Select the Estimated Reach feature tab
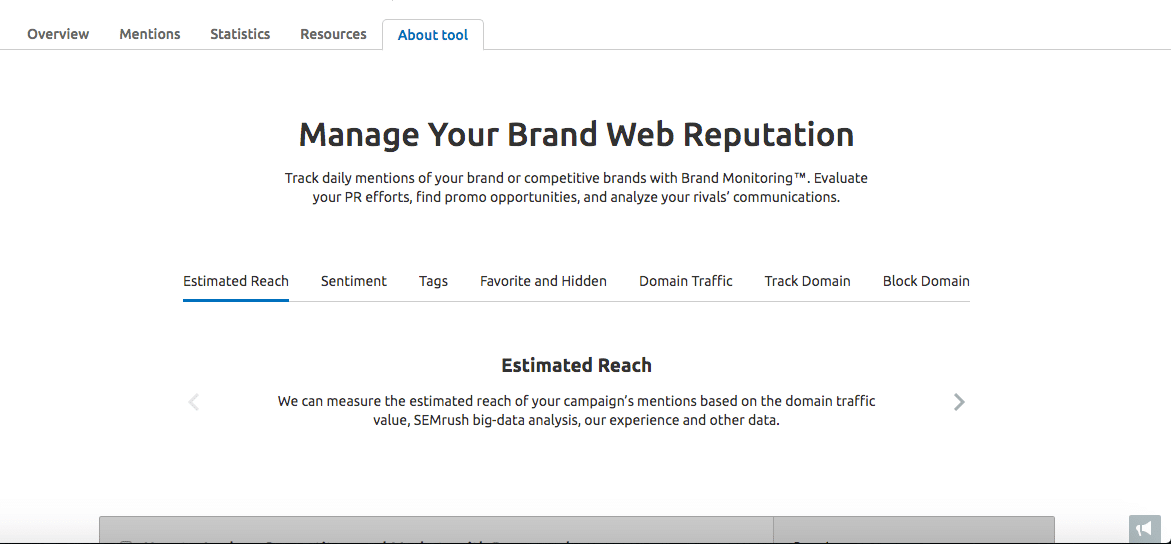 [x=236, y=281]
